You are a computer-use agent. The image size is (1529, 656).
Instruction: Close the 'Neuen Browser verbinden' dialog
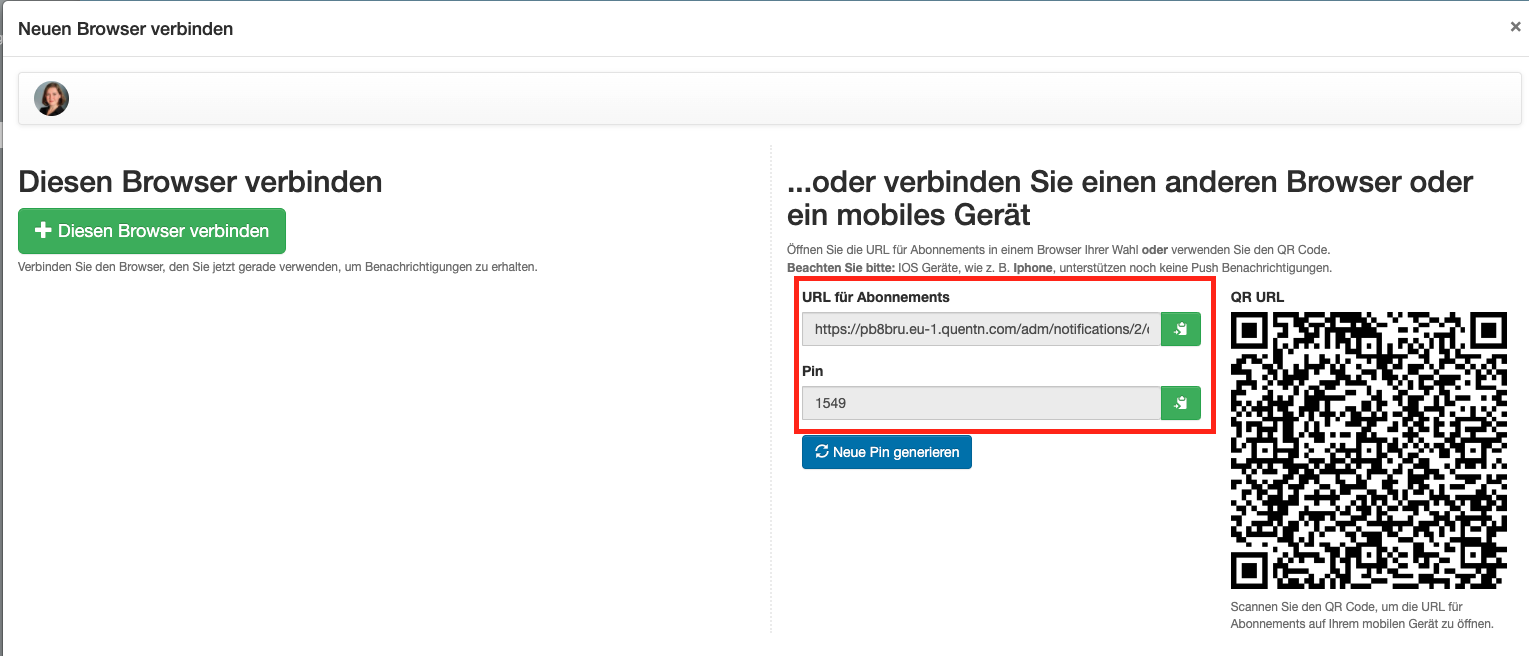click(x=1515, y=27)
